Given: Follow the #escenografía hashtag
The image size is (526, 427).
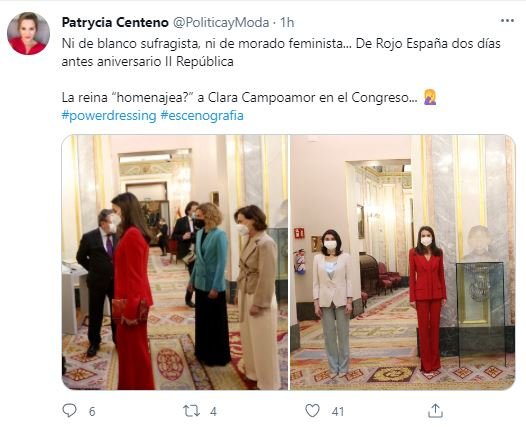Looking at the screenshot, I should [x=202, y=116].
